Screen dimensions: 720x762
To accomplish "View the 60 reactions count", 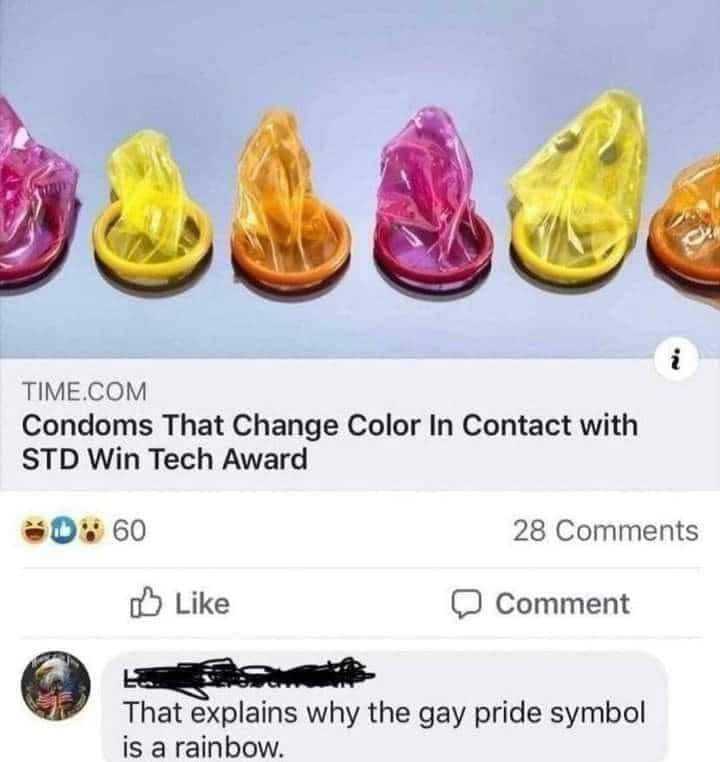I will pyautogui.click(x=129, y=530).
